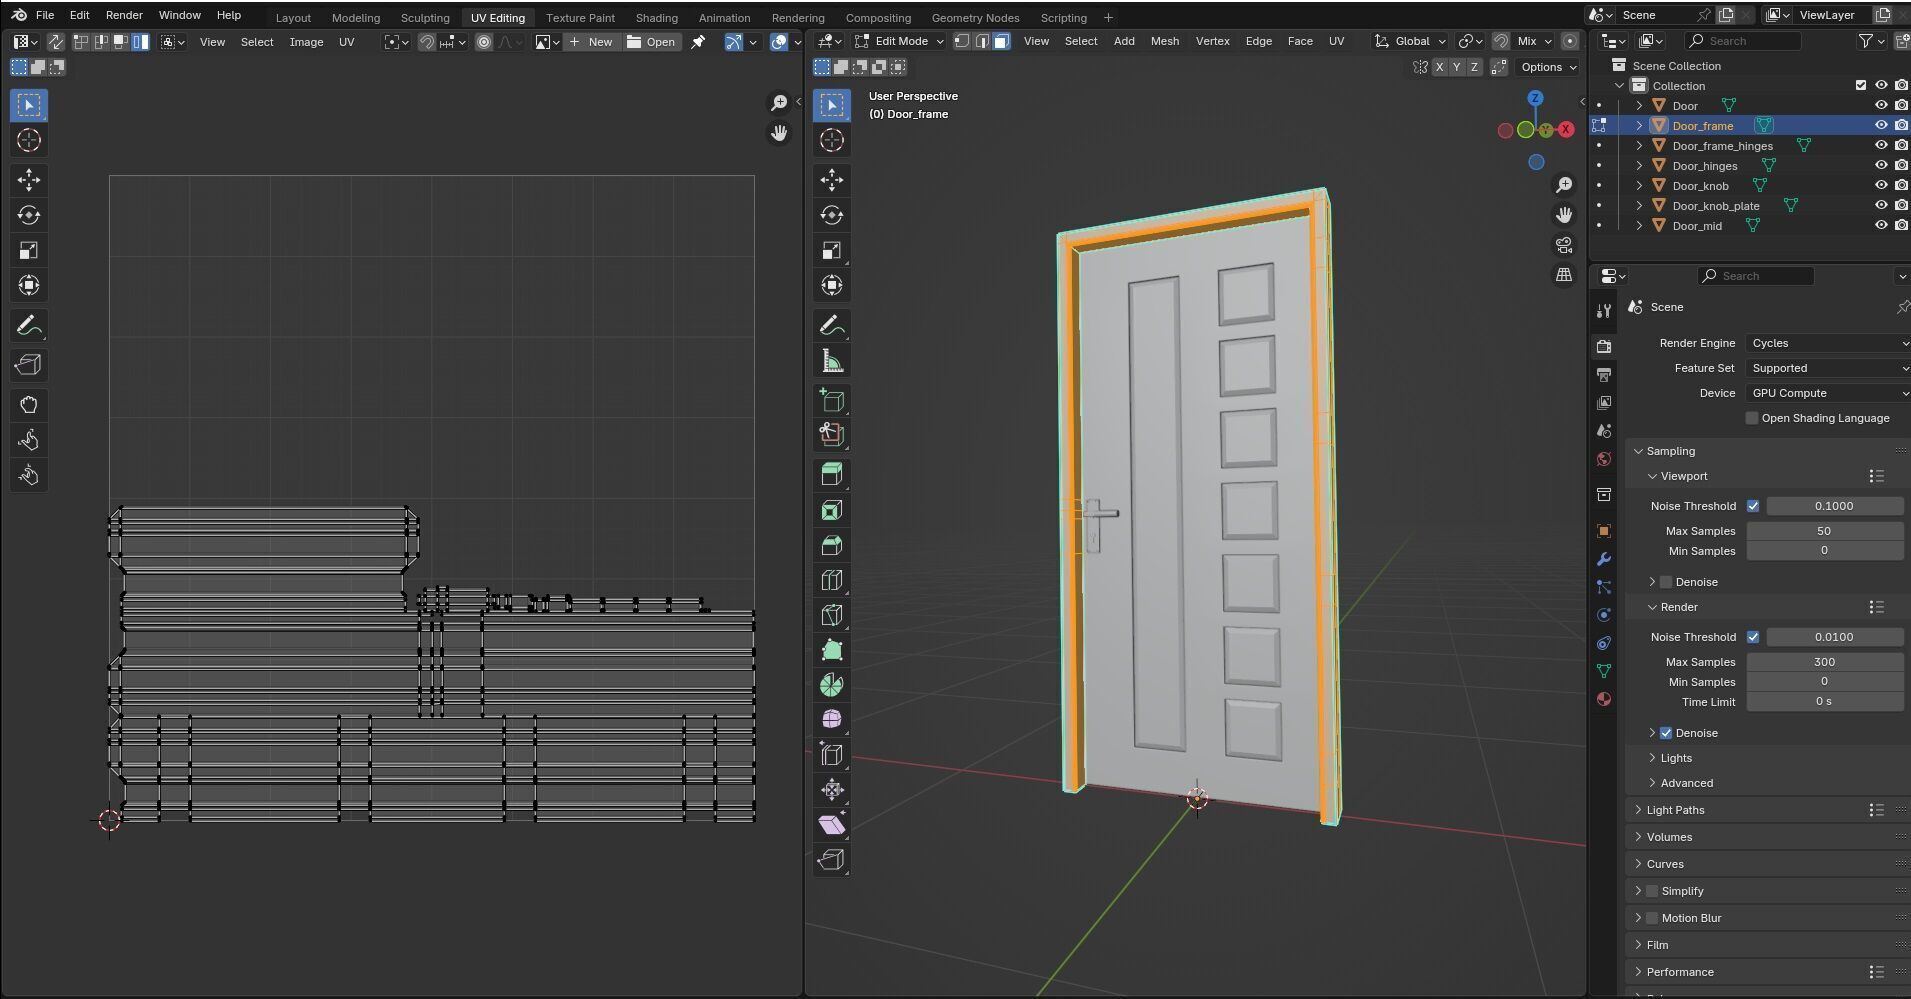The height and width of the screenshot is (999, 1911).
Task: Open Global transform orientation dropdown
Action: 1411,41
